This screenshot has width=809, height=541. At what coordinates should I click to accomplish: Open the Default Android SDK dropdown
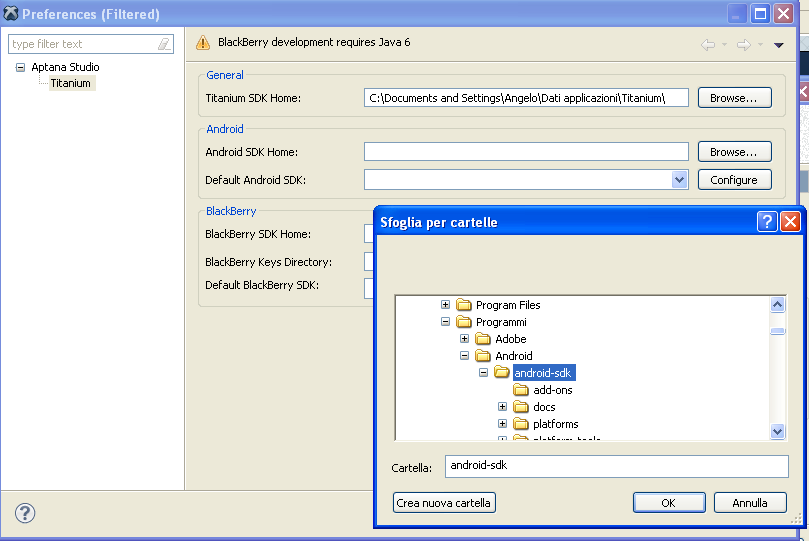tap(679, 180)
